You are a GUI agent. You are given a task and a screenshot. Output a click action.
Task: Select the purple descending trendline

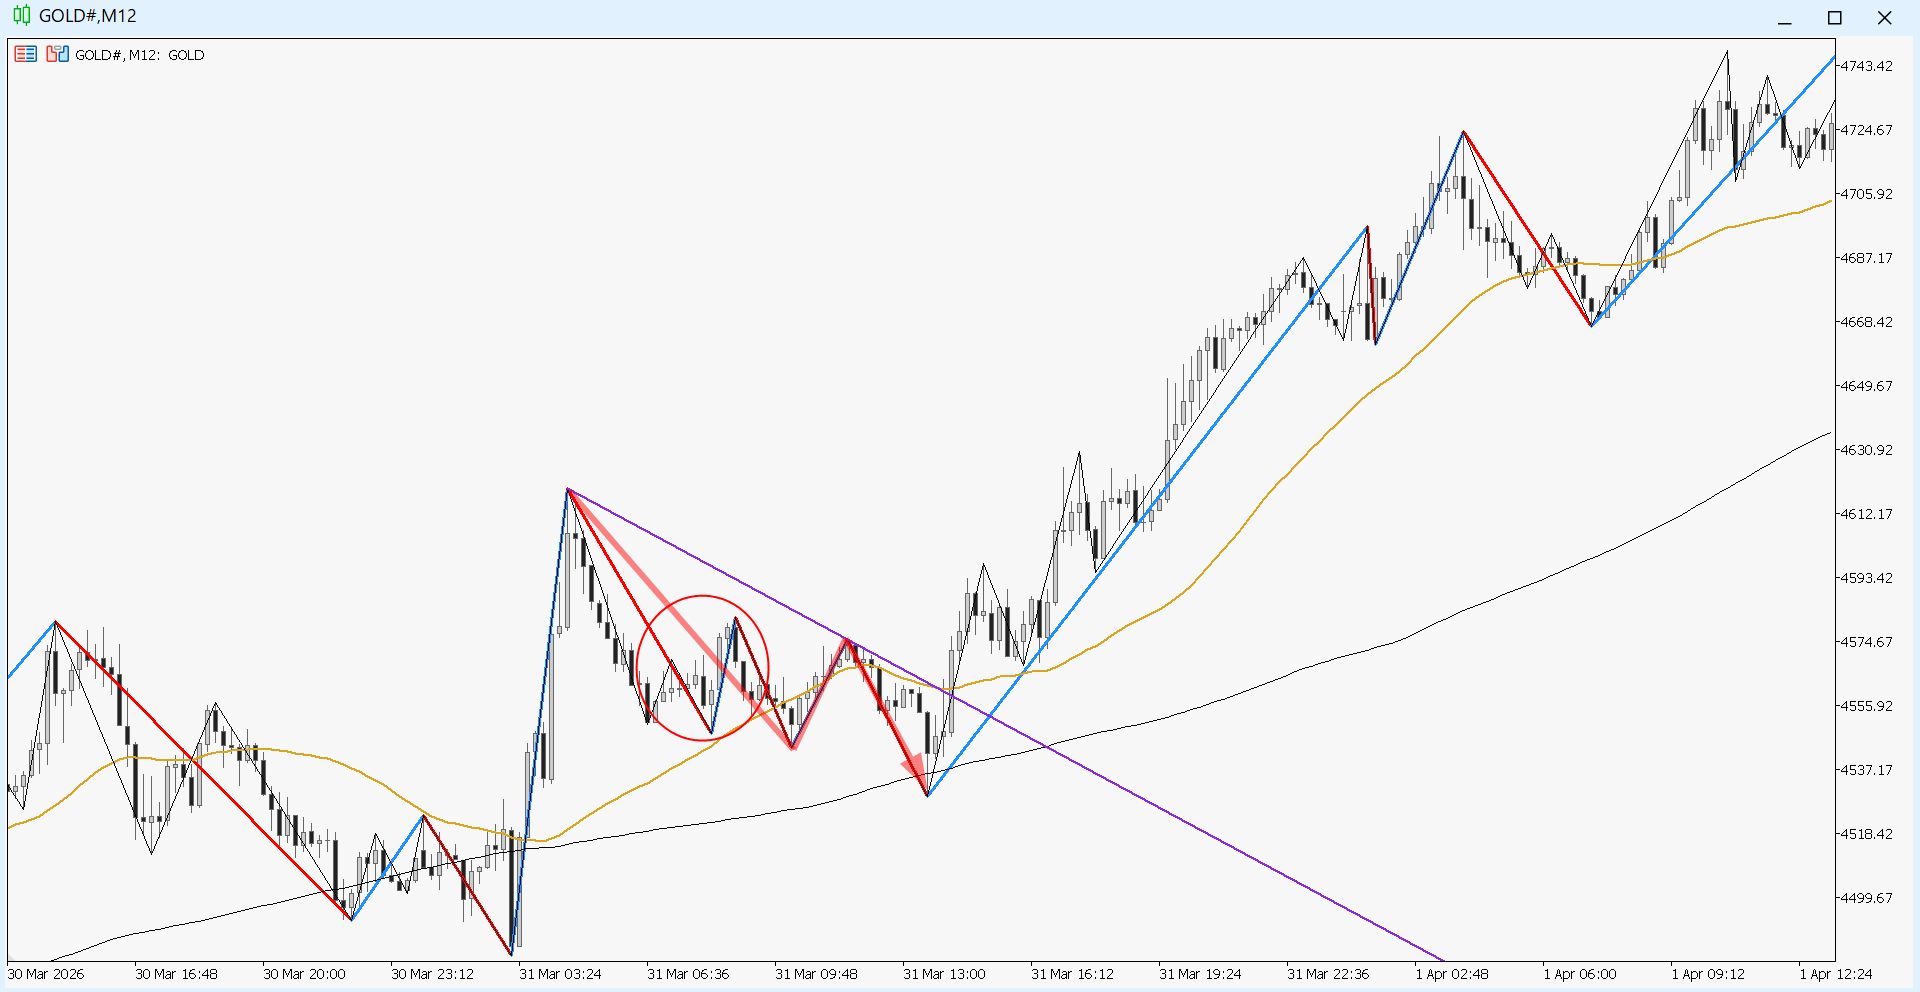point(1200,832)
